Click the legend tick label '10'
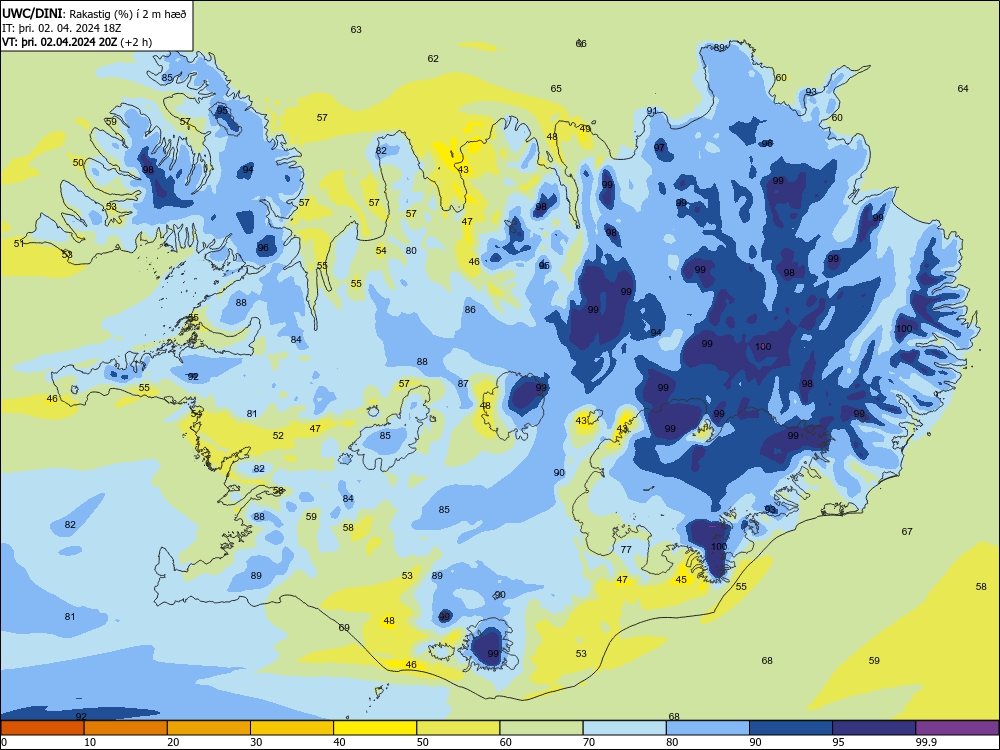Screen dimensions: 1000x750 (x=90, y=742)
